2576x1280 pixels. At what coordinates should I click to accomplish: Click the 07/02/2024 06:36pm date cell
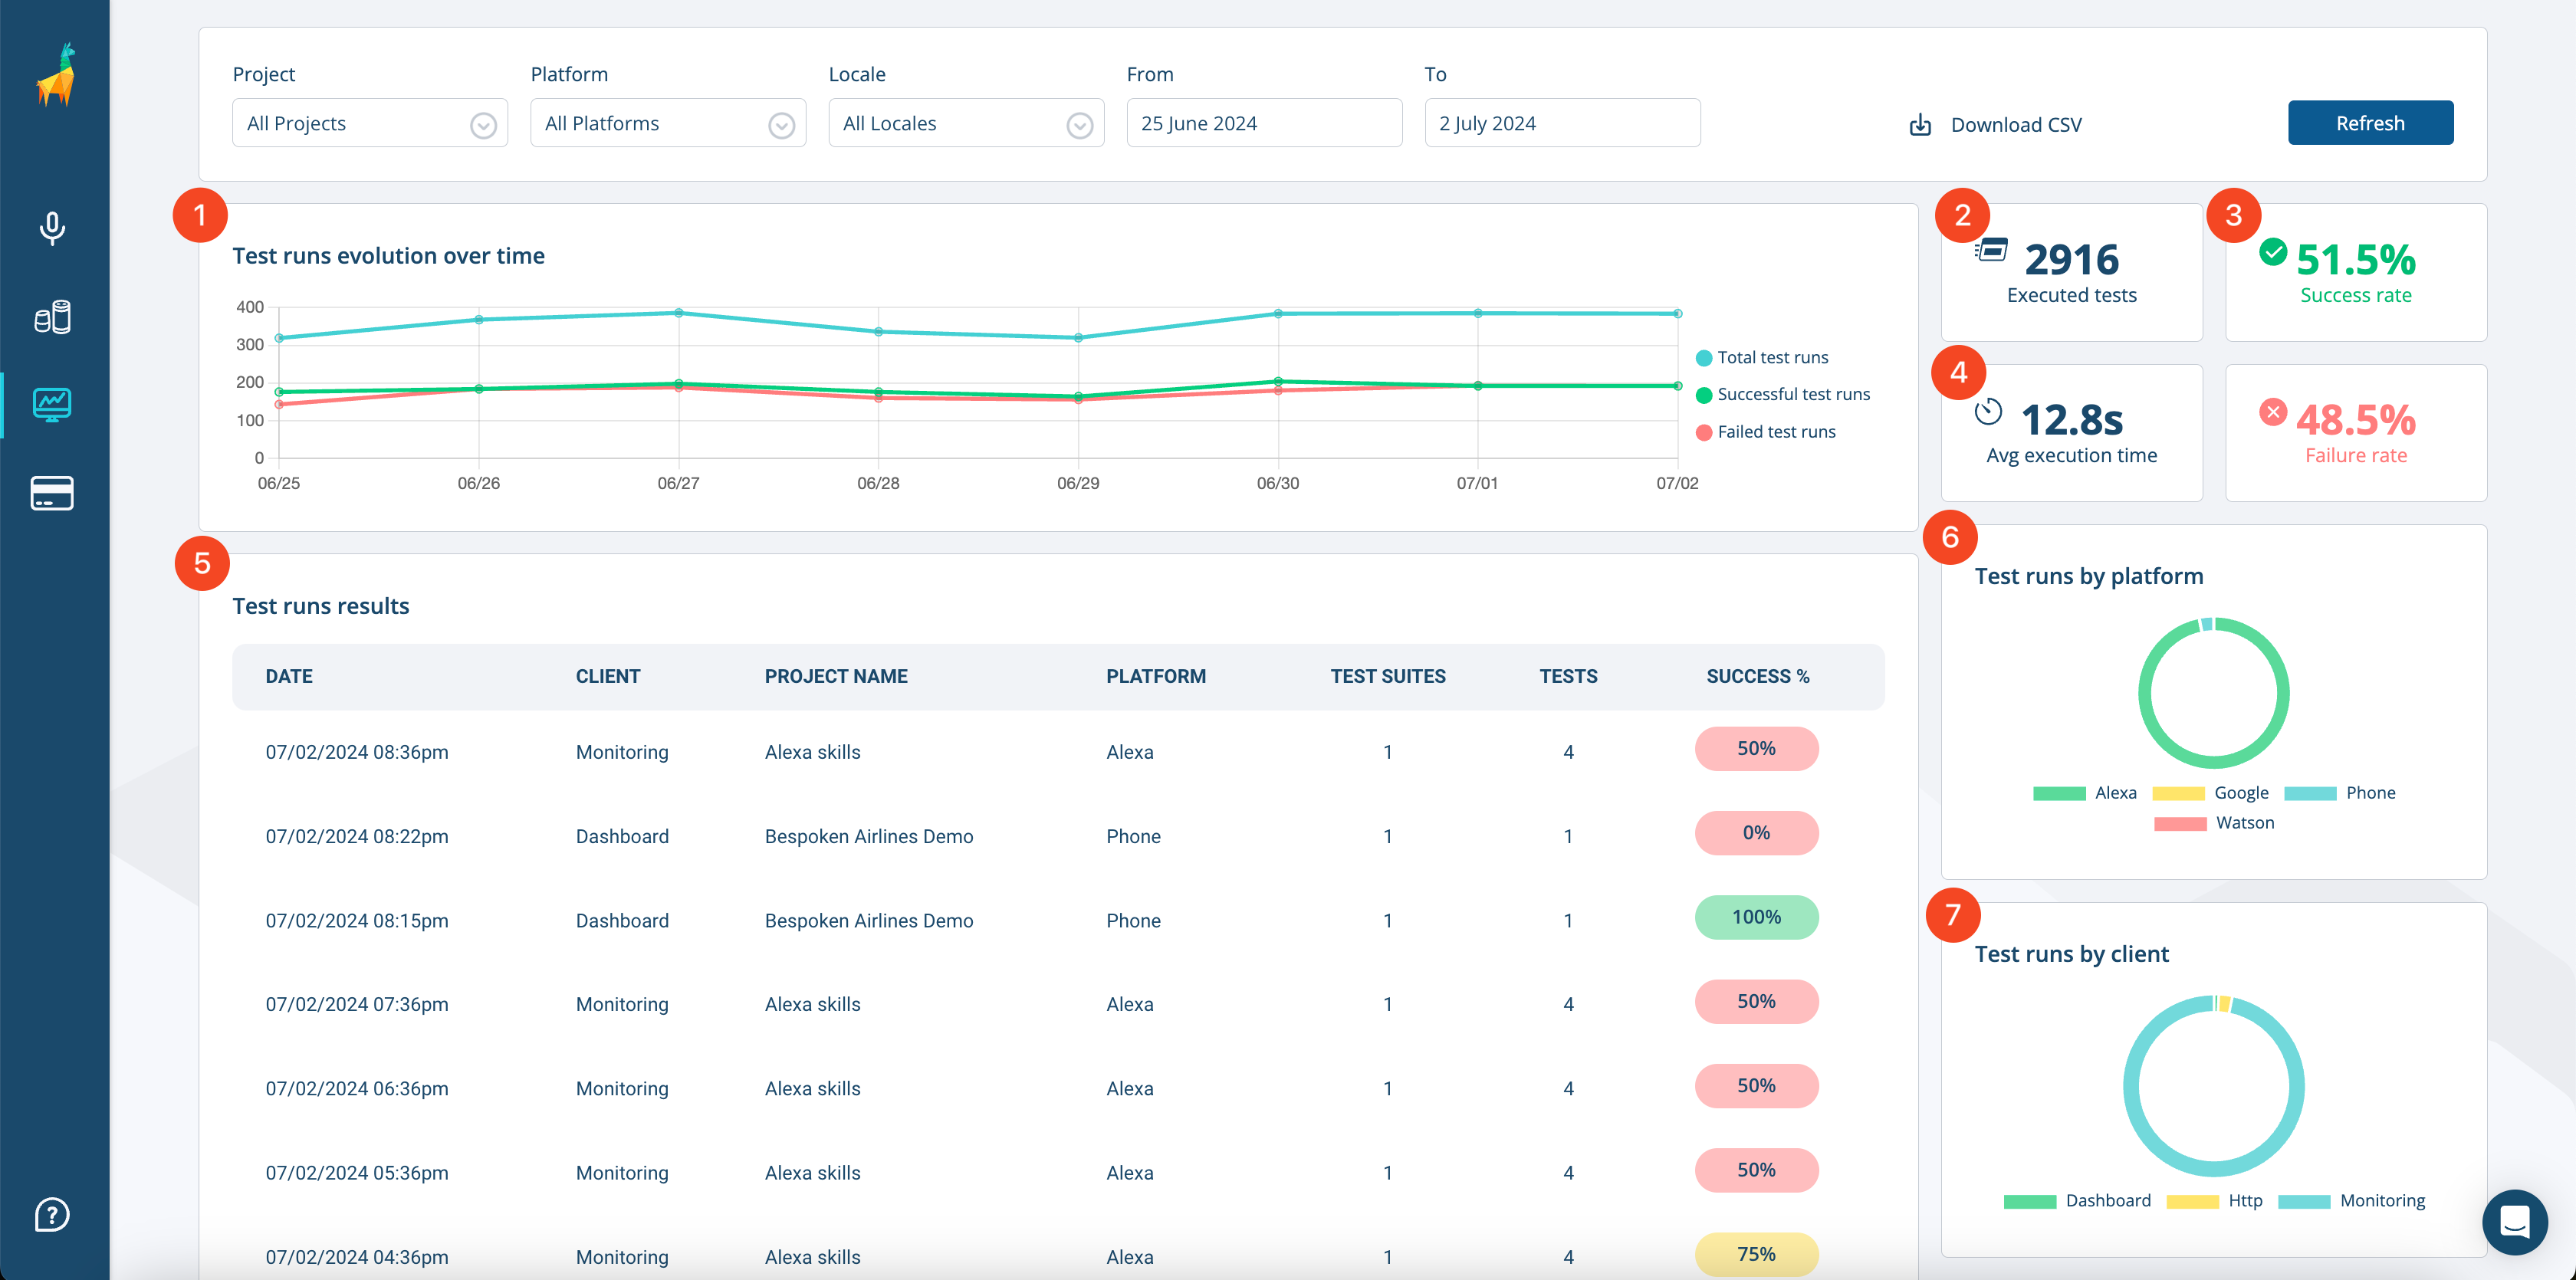pyautogui.click(x=357, y=1089)
